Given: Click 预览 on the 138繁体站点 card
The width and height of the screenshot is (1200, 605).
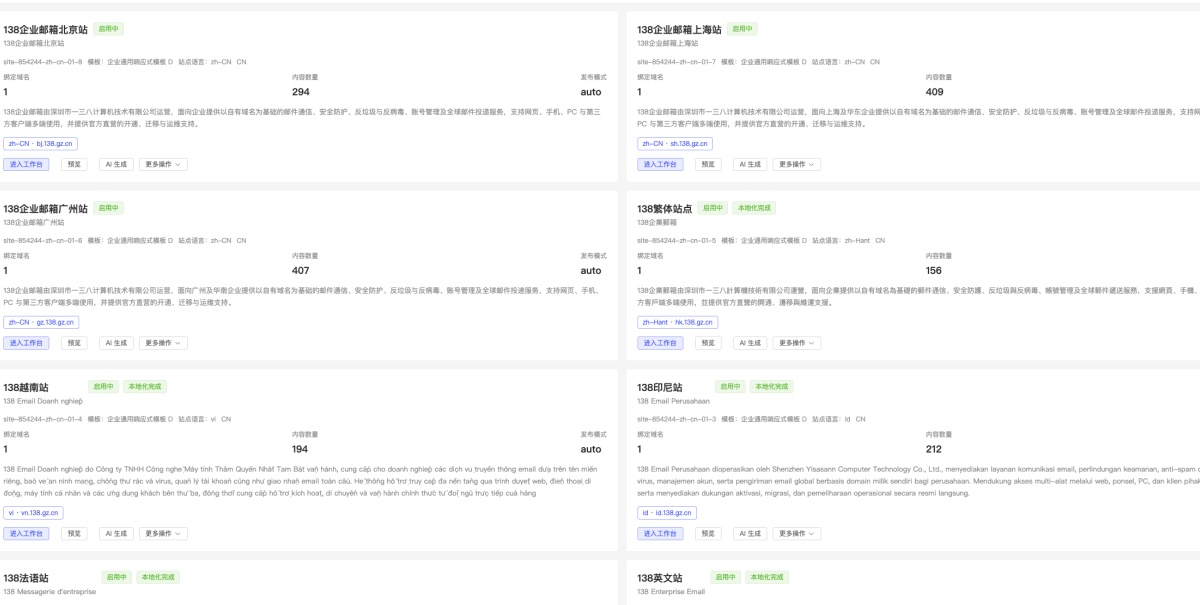Looking at the screenshot, I should click(x=708, y=343).
